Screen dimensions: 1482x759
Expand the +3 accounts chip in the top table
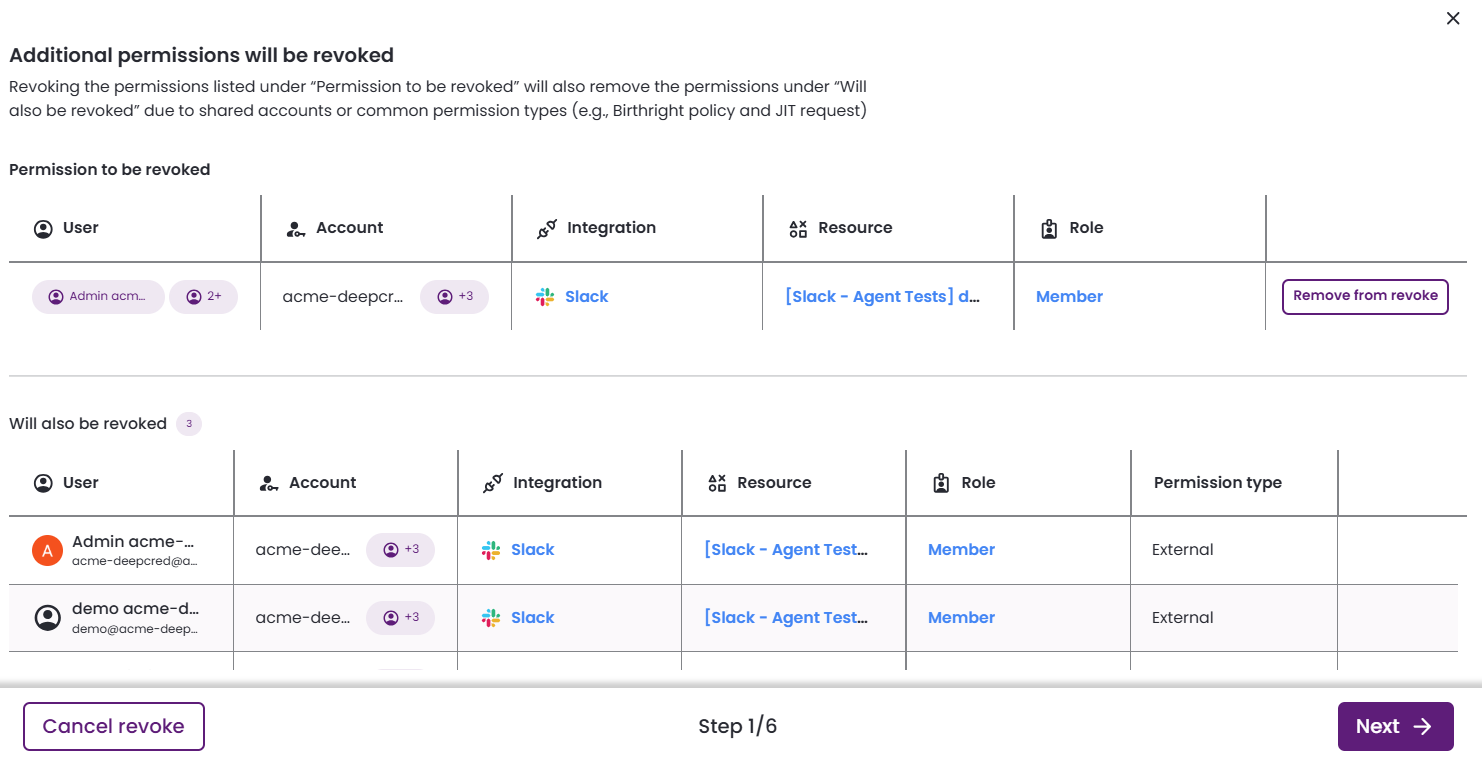point(455,297)
